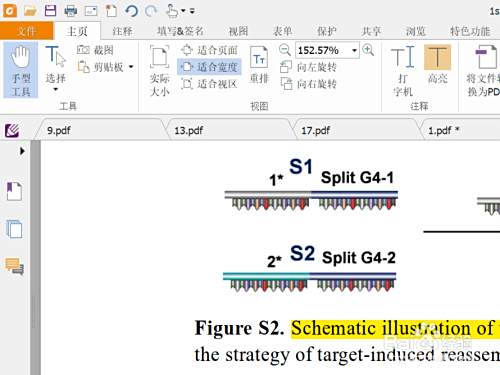Create a new blank document icon
The image size is (500, 375).
coord(111,11)
